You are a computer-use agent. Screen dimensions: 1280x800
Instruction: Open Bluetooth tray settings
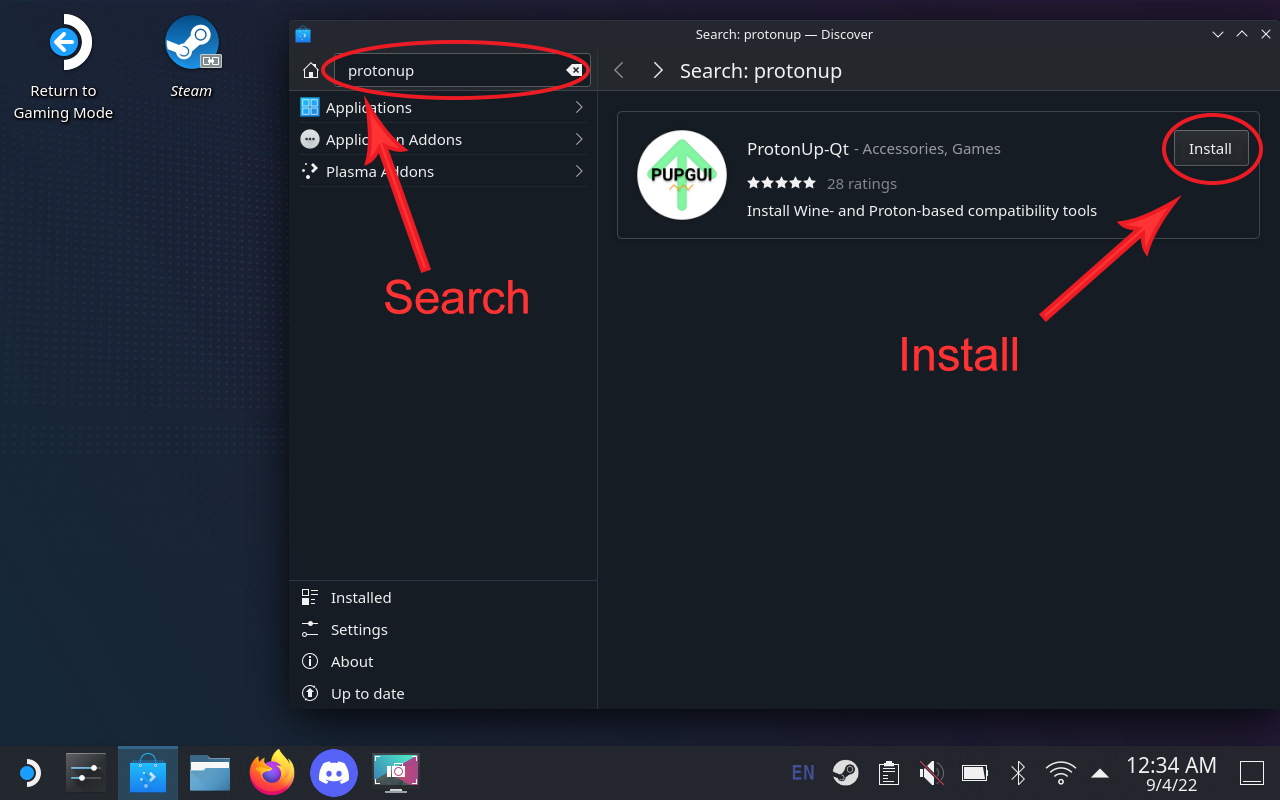pyautogui.click(x=1018, y=773)
